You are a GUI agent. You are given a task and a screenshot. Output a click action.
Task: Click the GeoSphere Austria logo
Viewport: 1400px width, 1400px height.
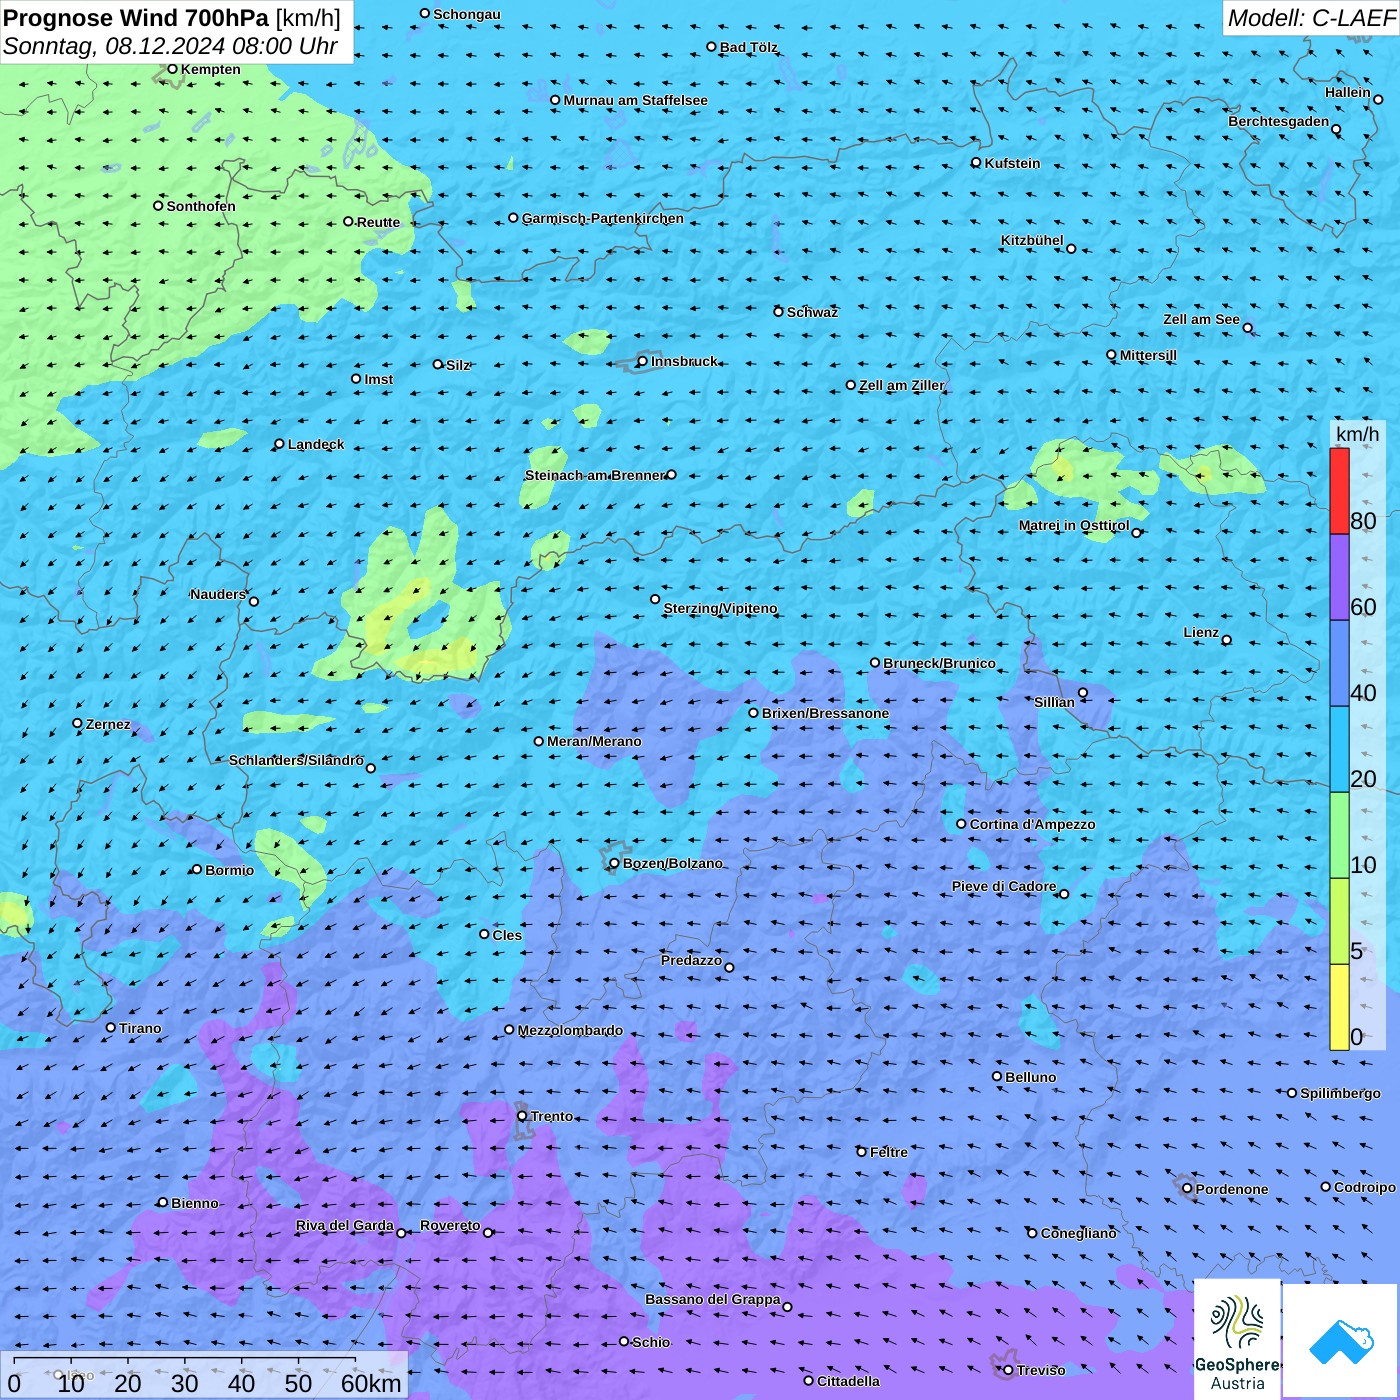[1237, 1339]
